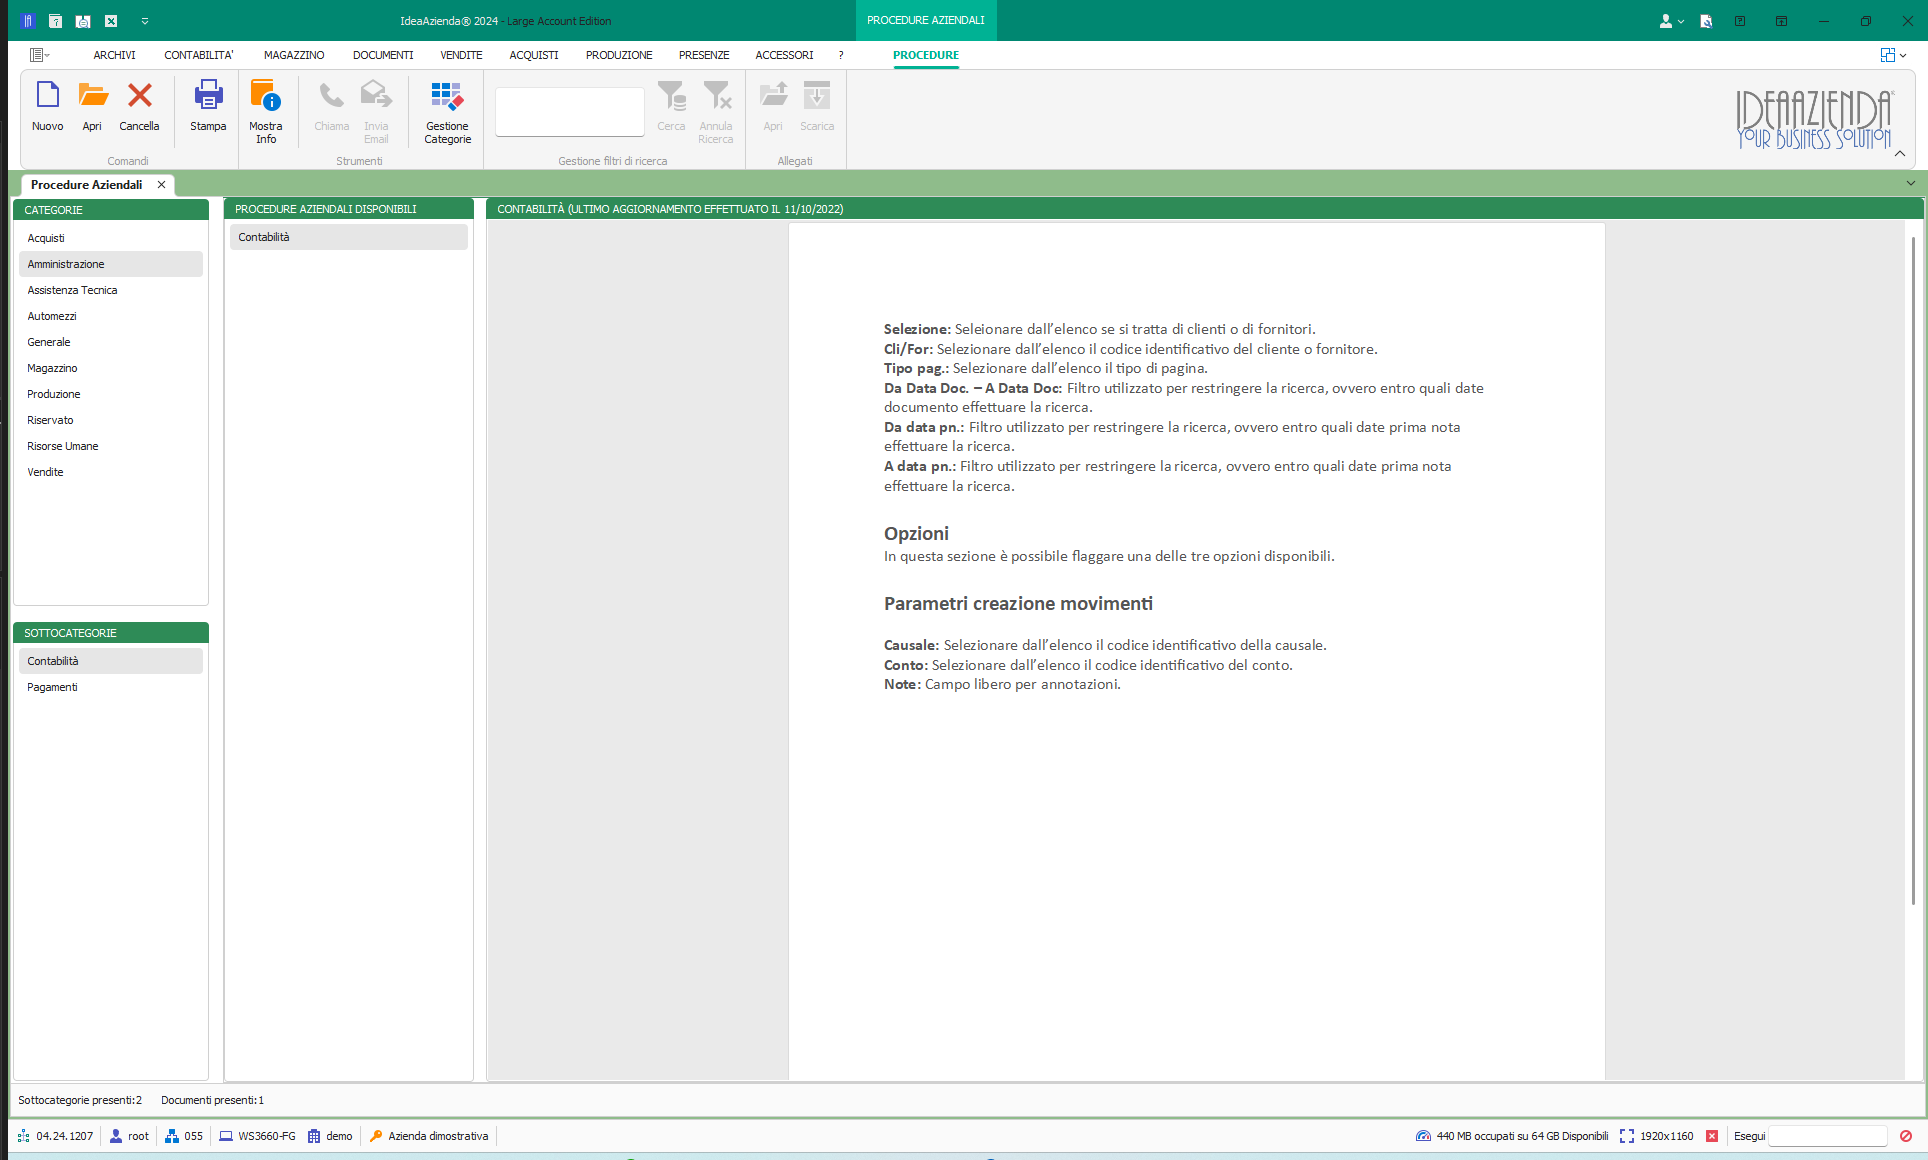Open a procedure with the Apri folder icon
This screenshot has height=1160, width=1928.
93,95
